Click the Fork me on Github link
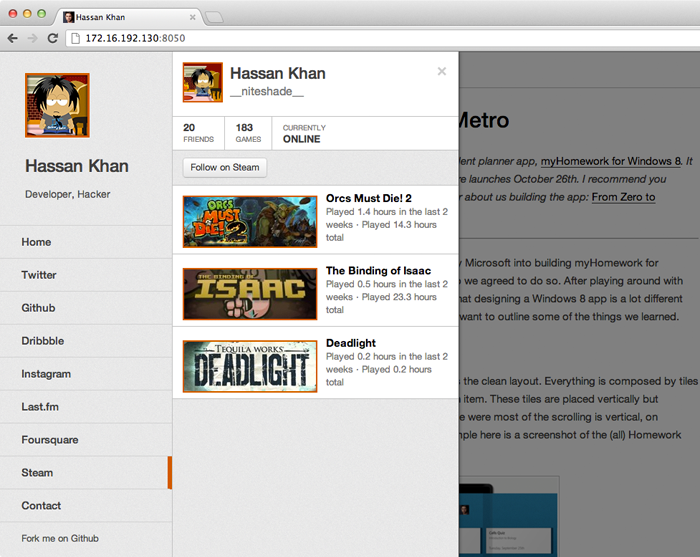The image size is (700, 557). click(60, 539)
